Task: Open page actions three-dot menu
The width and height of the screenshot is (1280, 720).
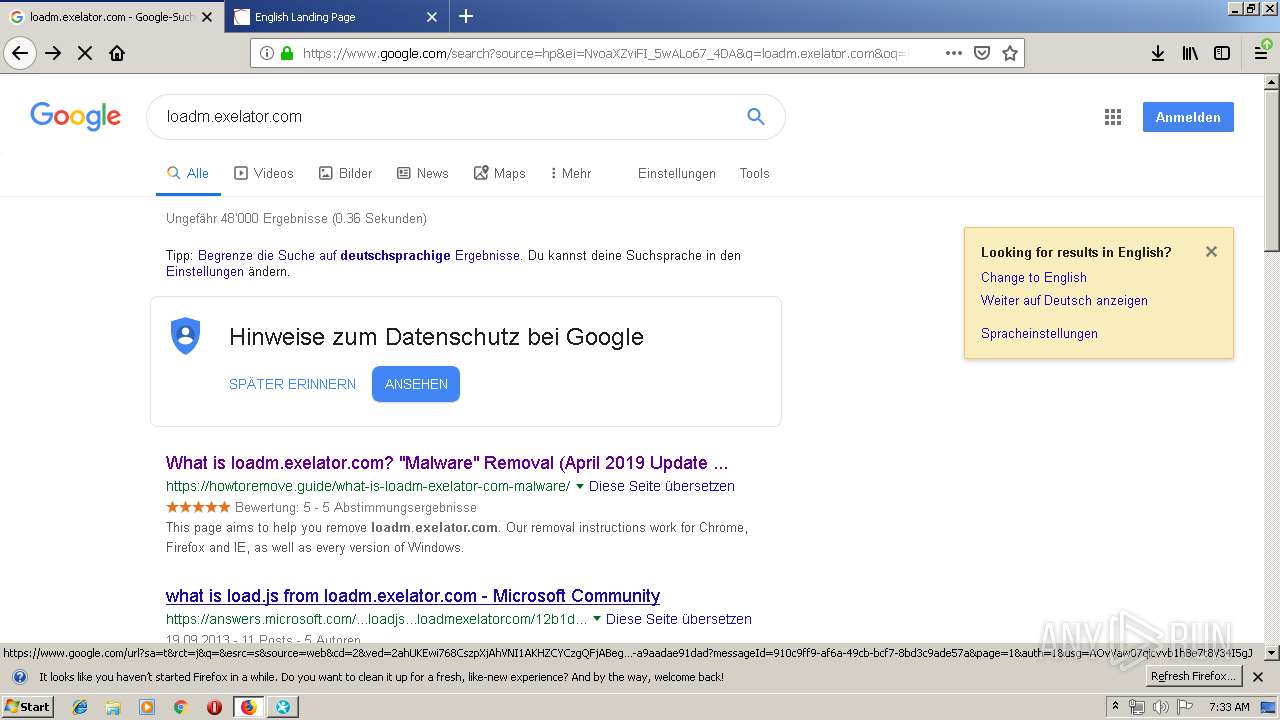Action: 954,53
